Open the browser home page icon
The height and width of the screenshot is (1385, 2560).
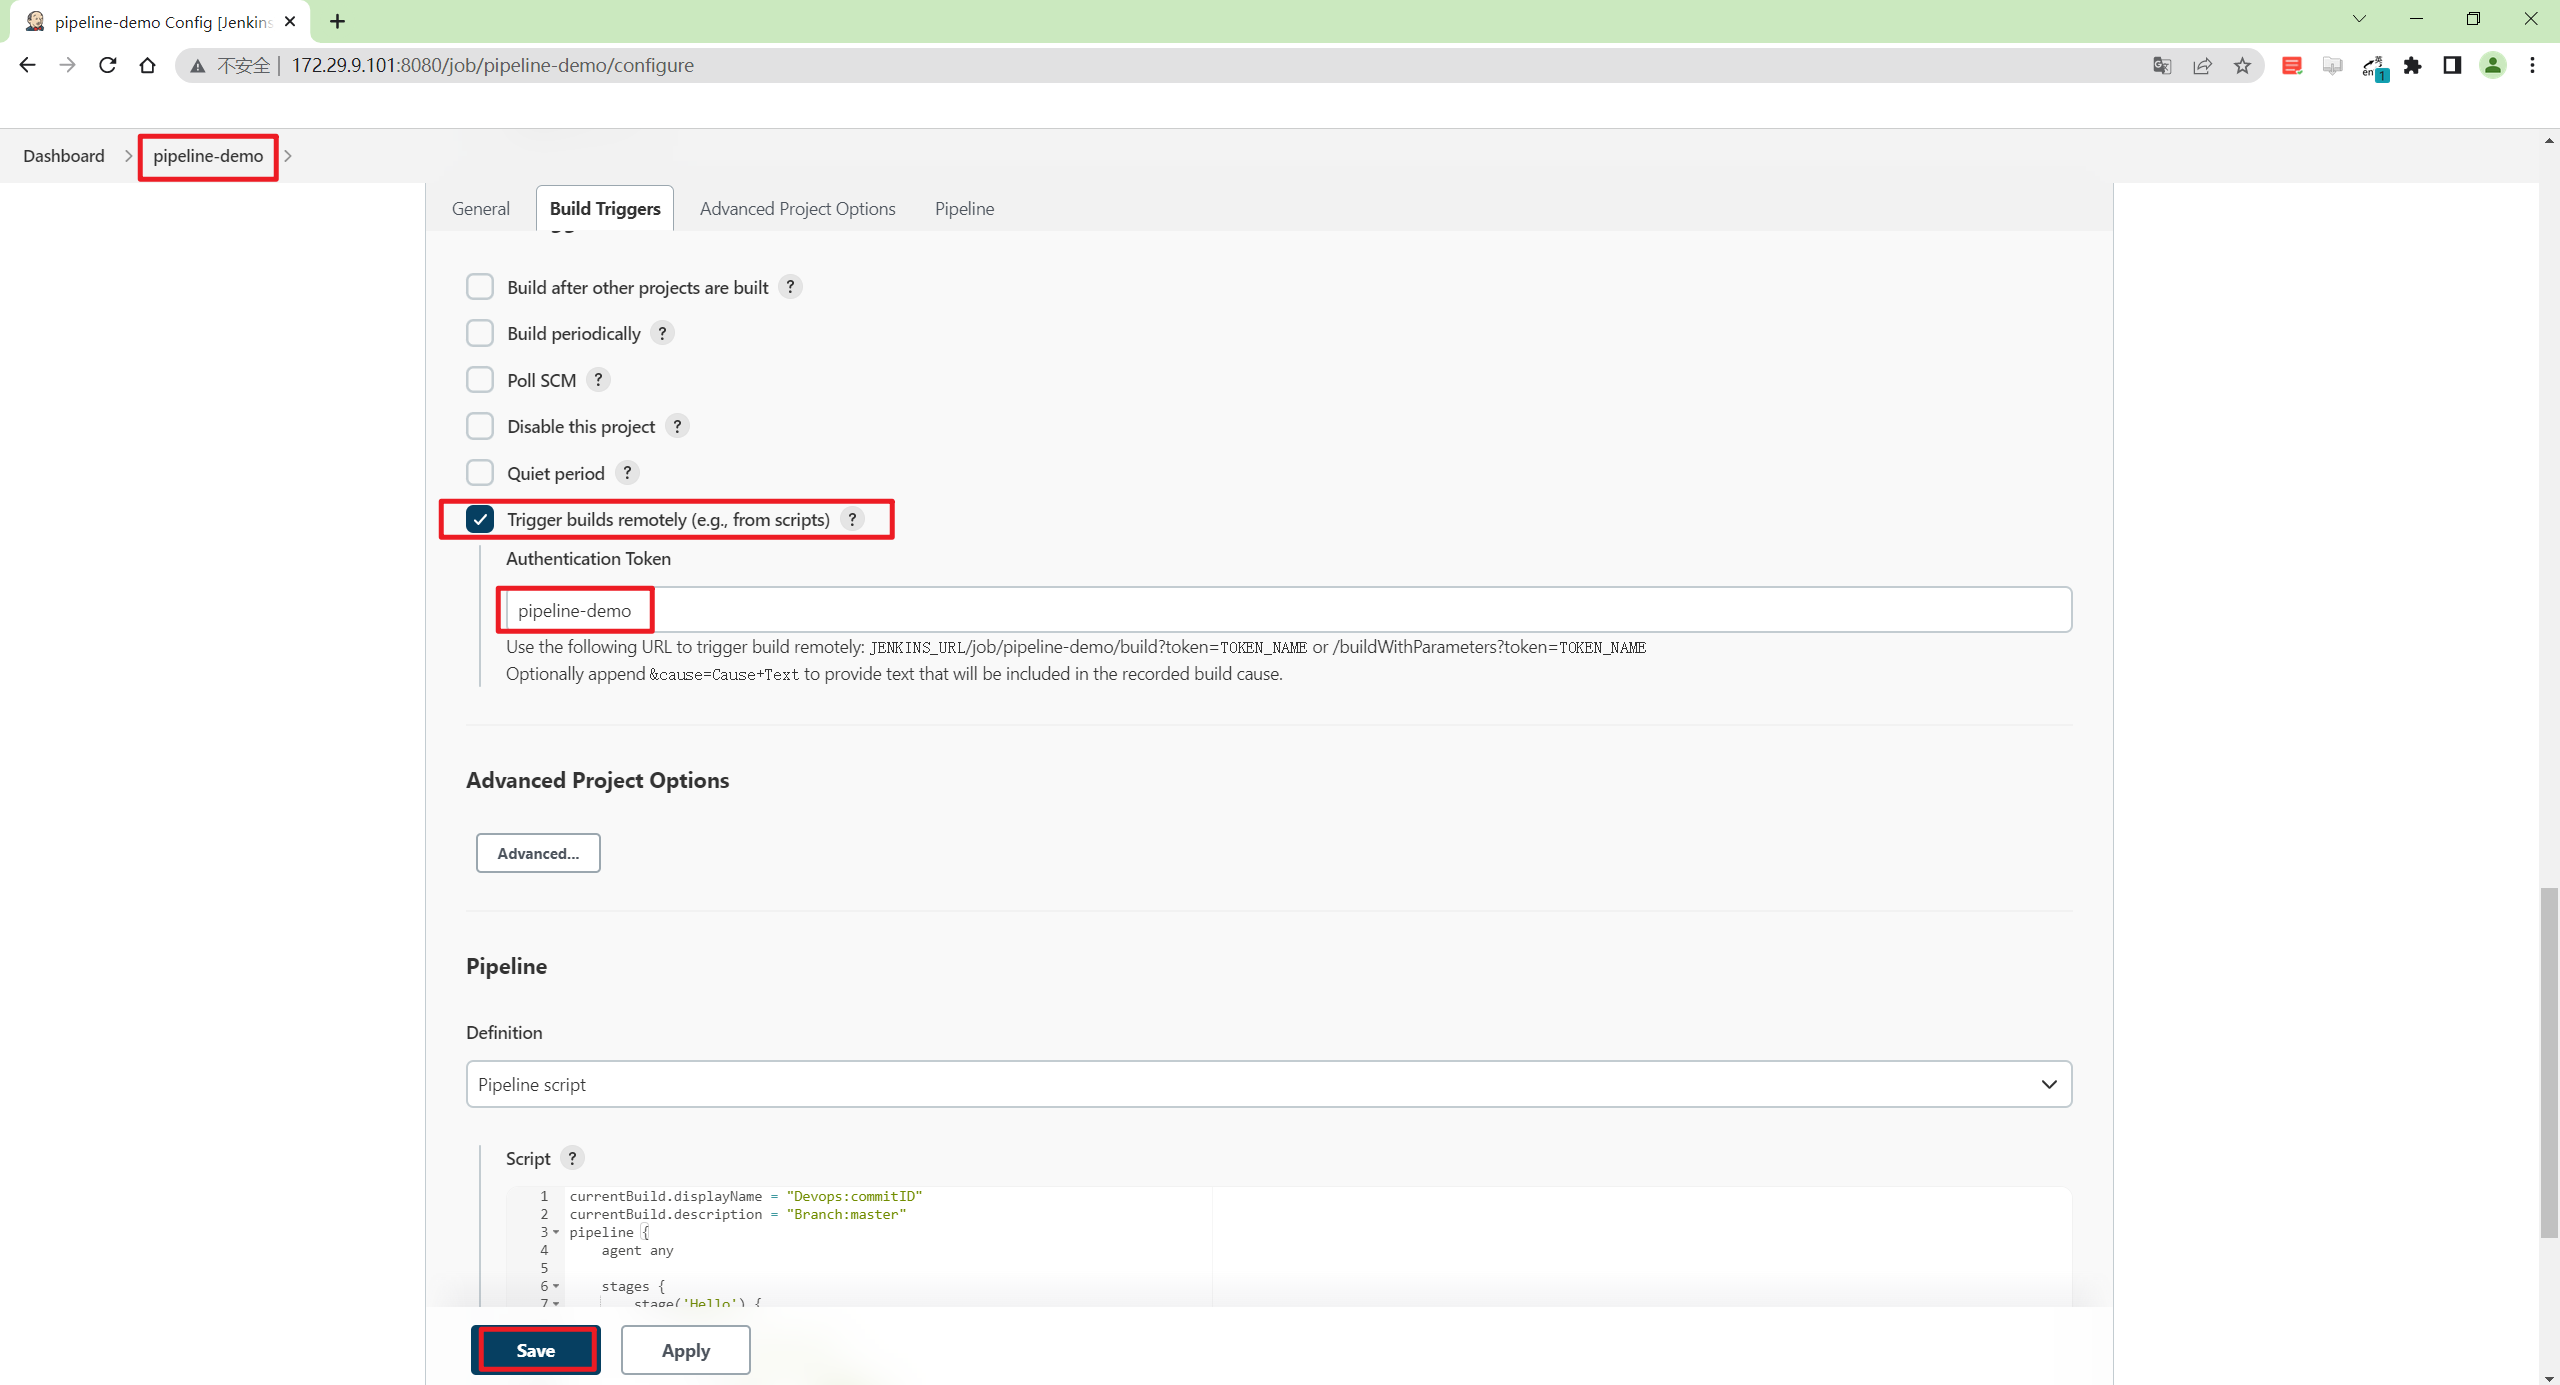point(147,65)
